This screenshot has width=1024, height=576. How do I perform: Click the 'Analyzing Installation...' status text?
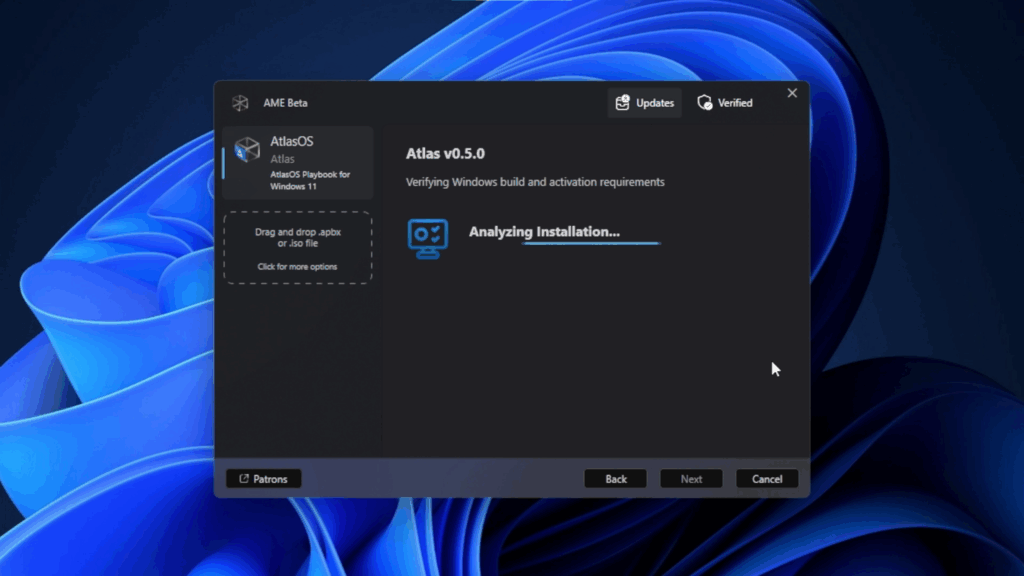tap(544, 231)
